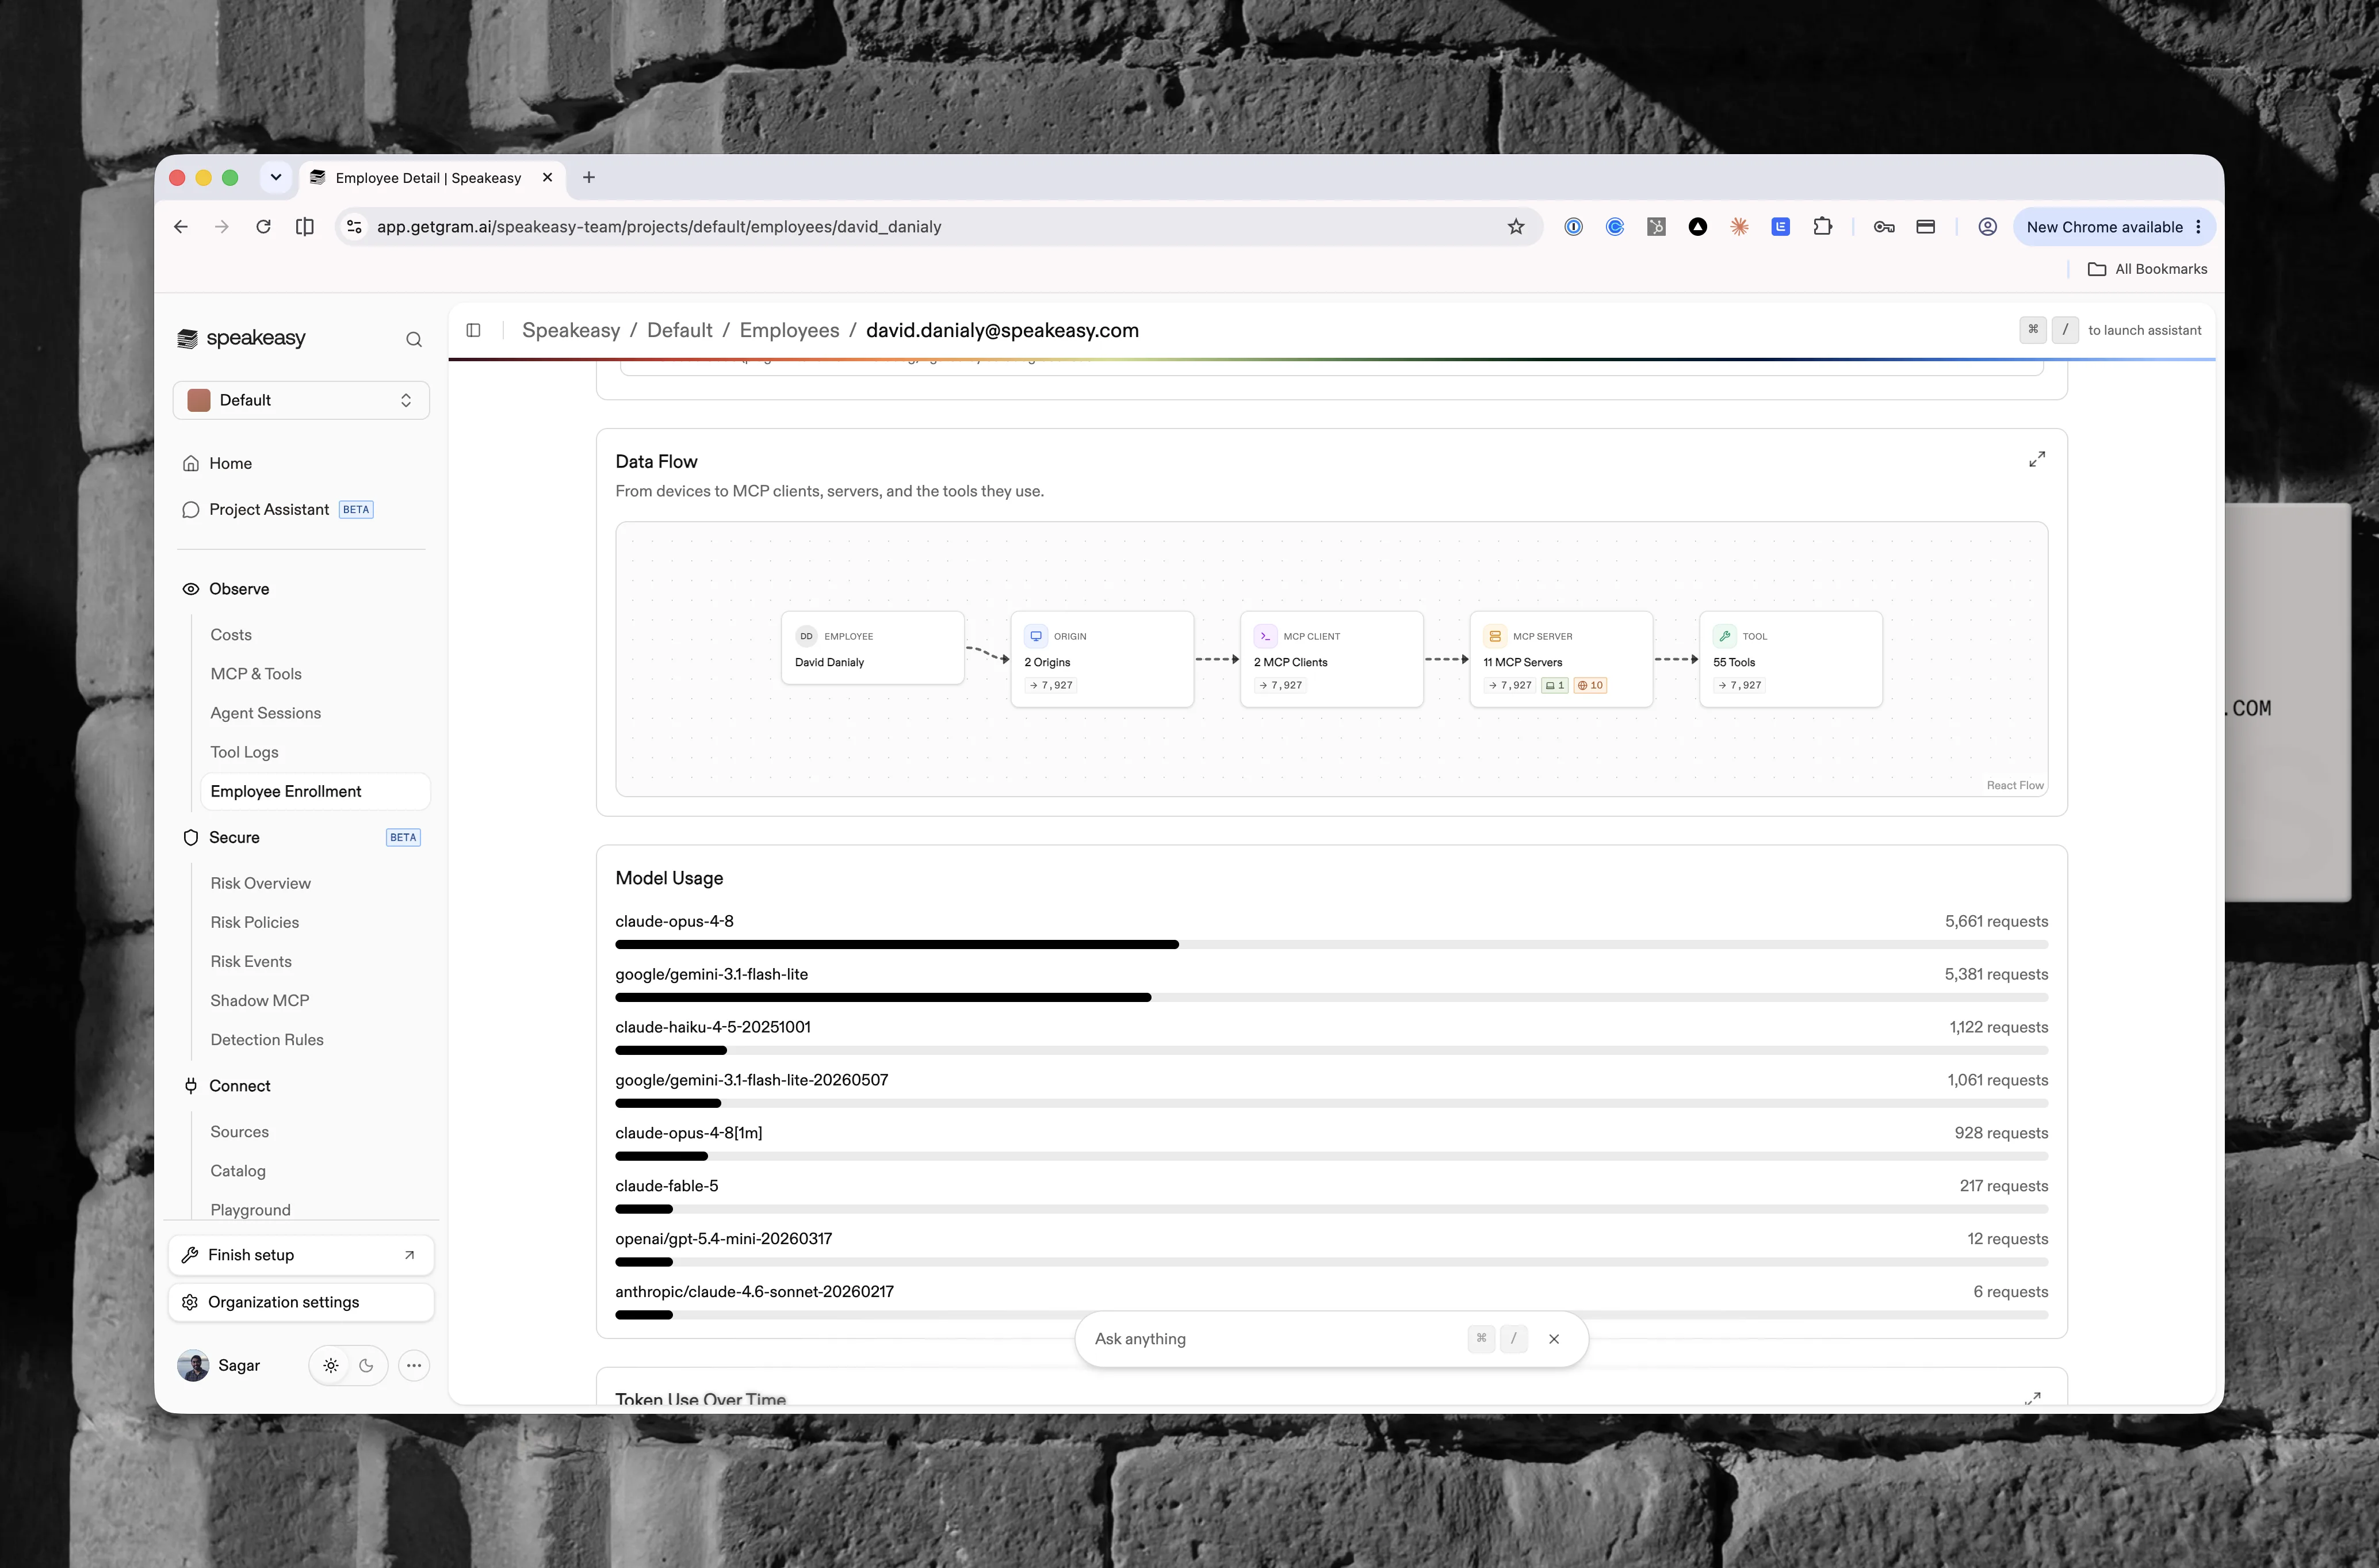
Task: Open the payment methods card icon
Action: pos(1925,227)
